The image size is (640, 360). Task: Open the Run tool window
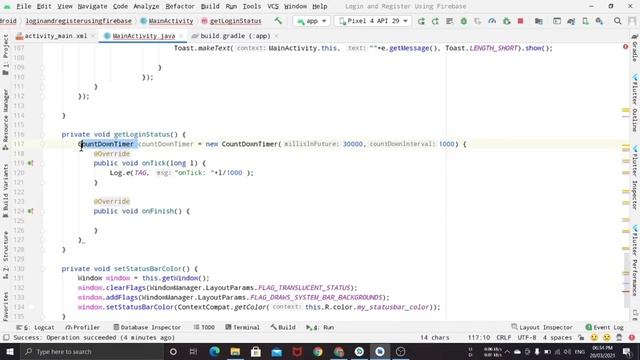click(320, 327)
